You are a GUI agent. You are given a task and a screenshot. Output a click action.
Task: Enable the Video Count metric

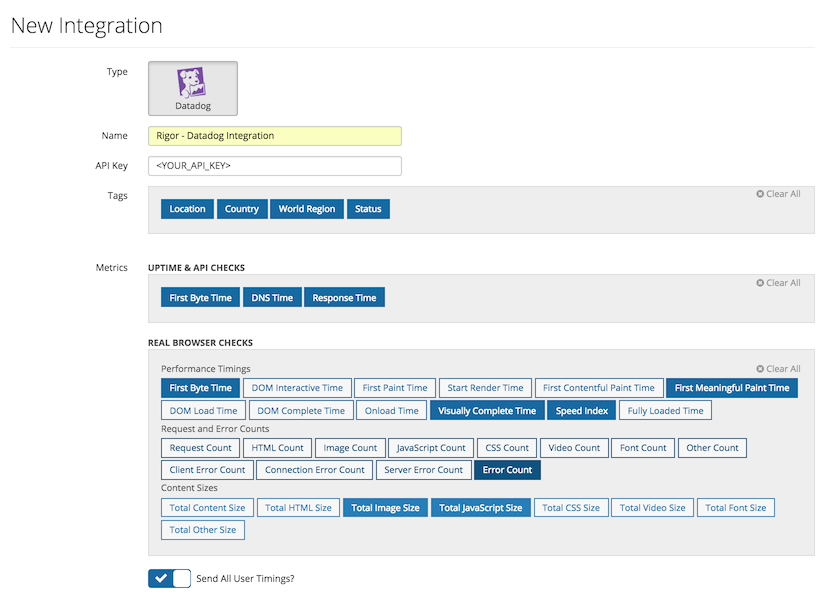pos(574,448)
